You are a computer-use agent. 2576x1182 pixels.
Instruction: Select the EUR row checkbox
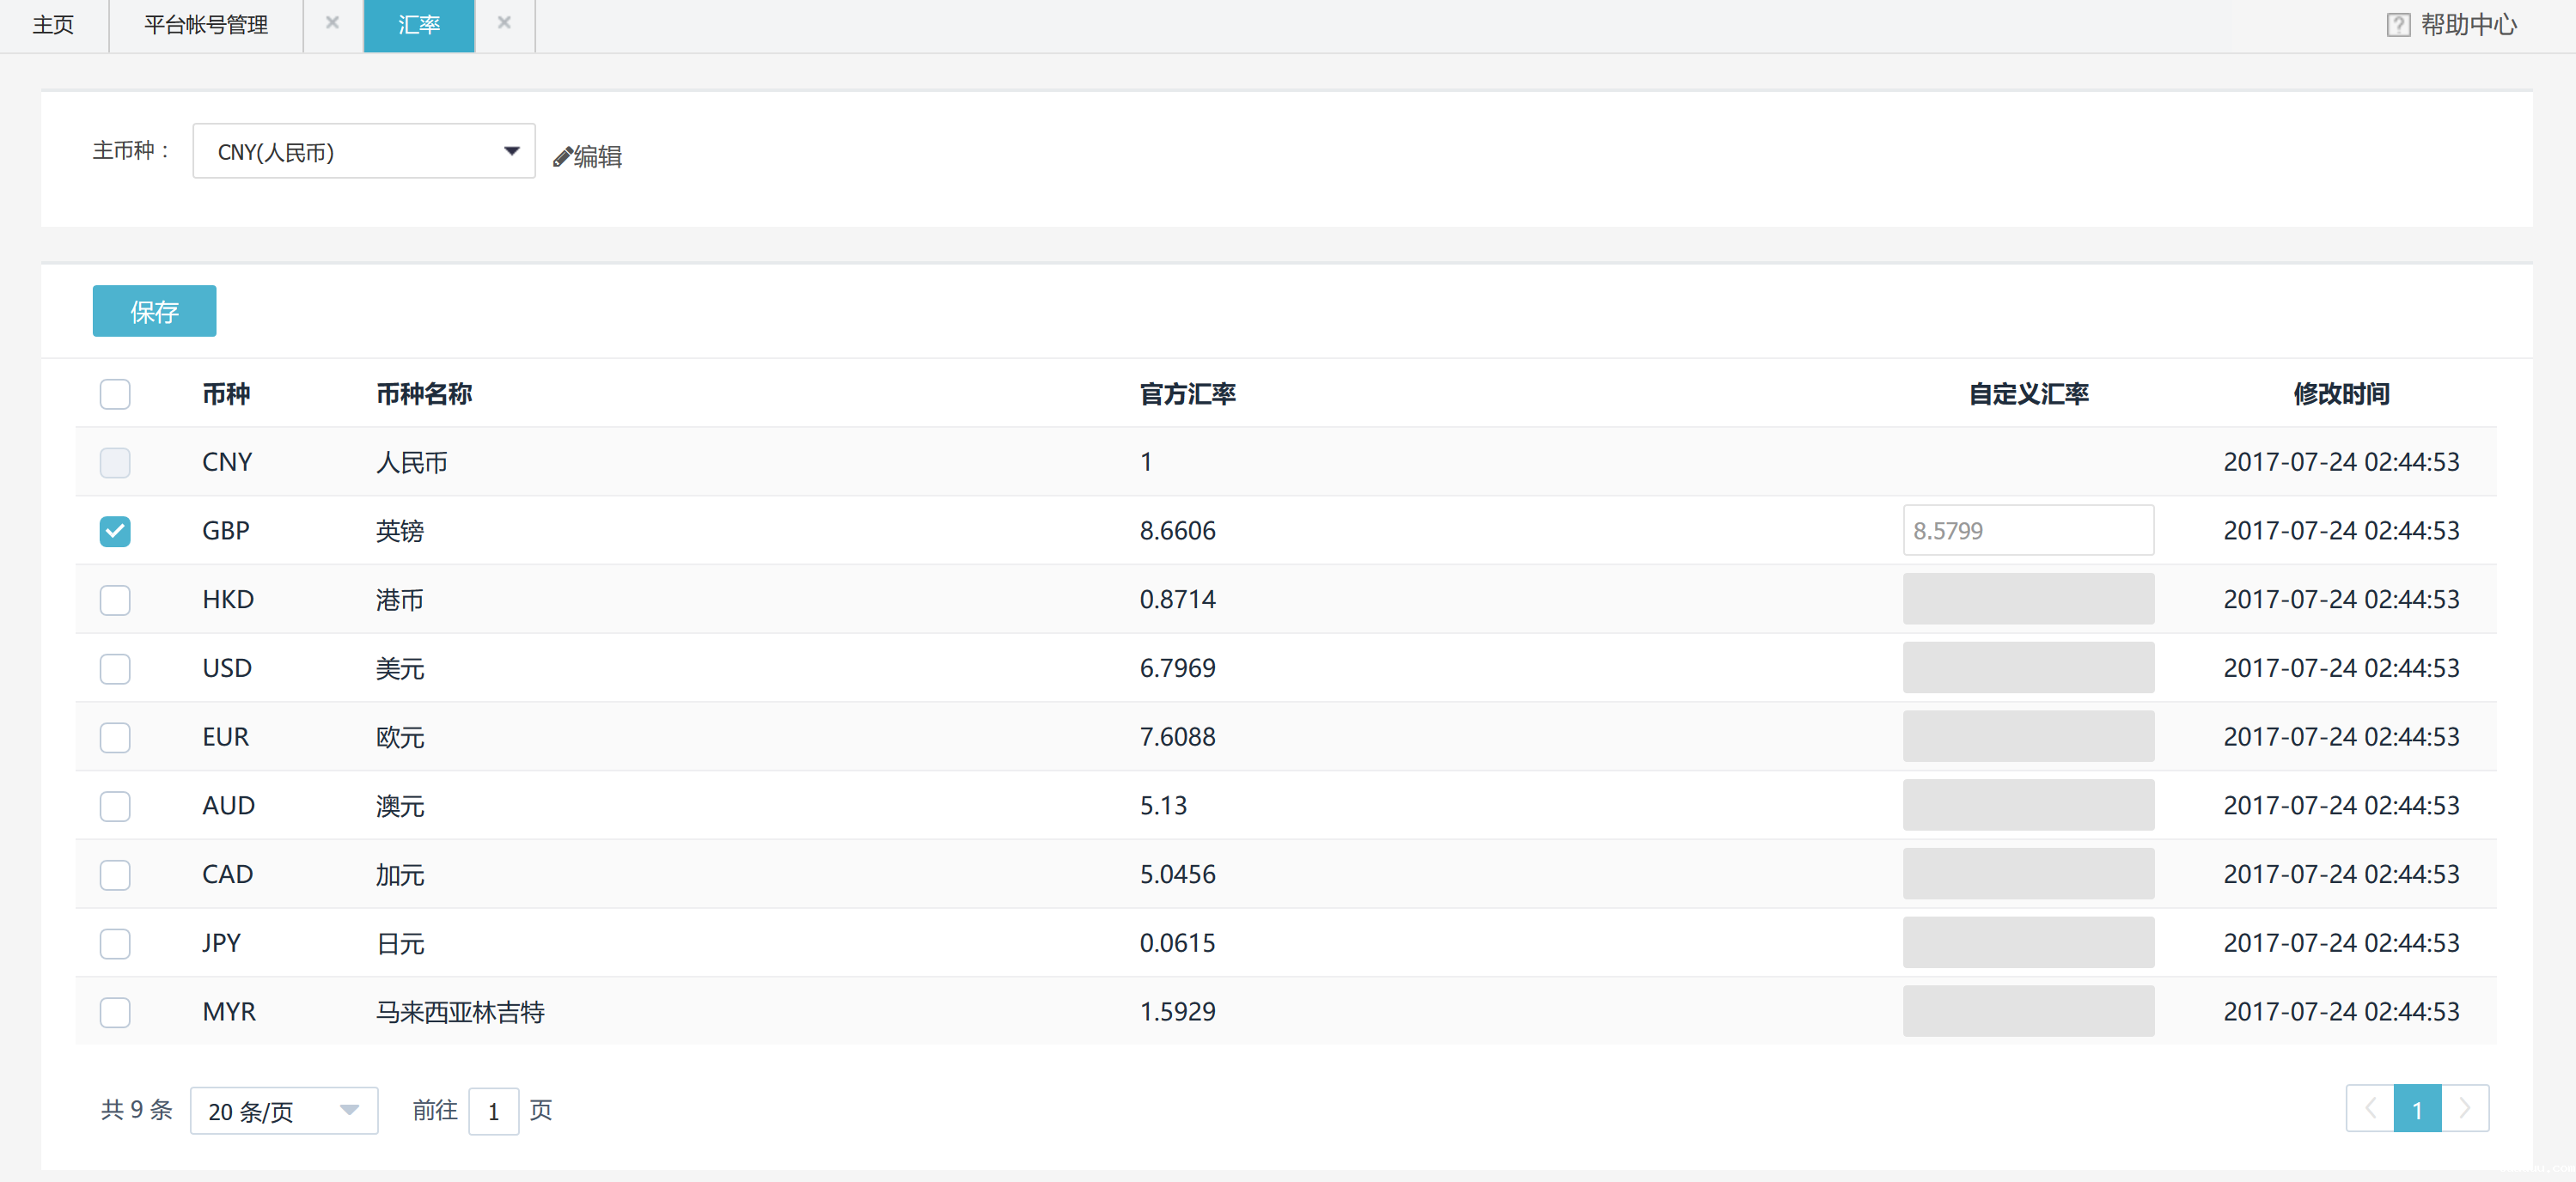pyautogui.click(x=115, y=737)
